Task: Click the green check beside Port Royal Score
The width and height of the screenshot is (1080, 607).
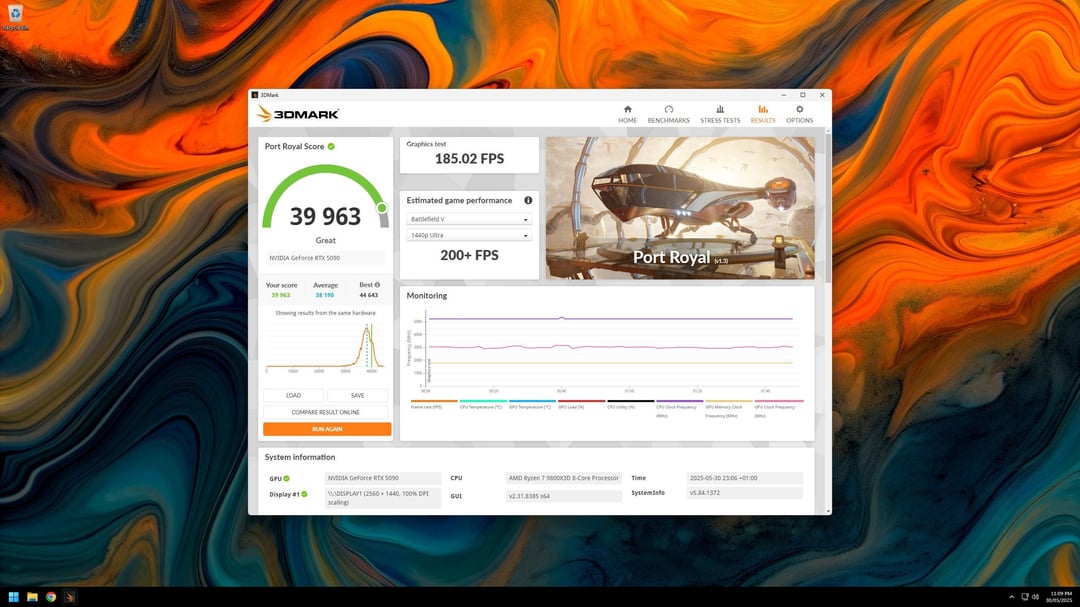Action: 331,146
